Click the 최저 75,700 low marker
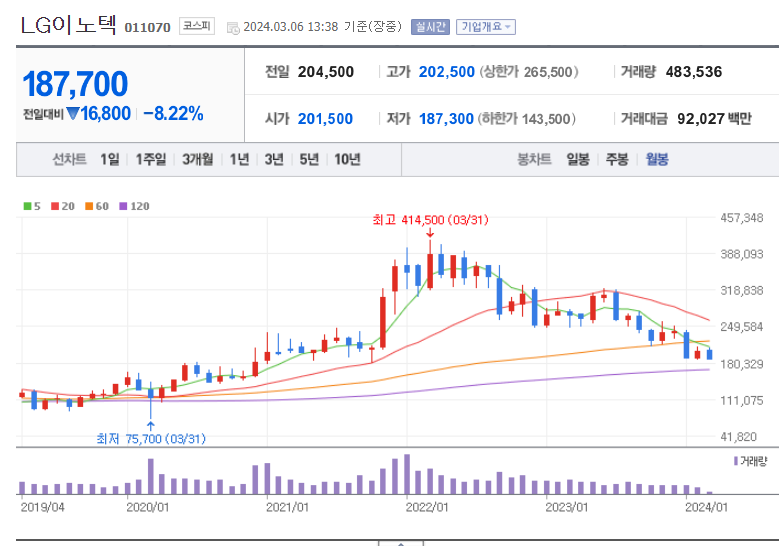 151,439
